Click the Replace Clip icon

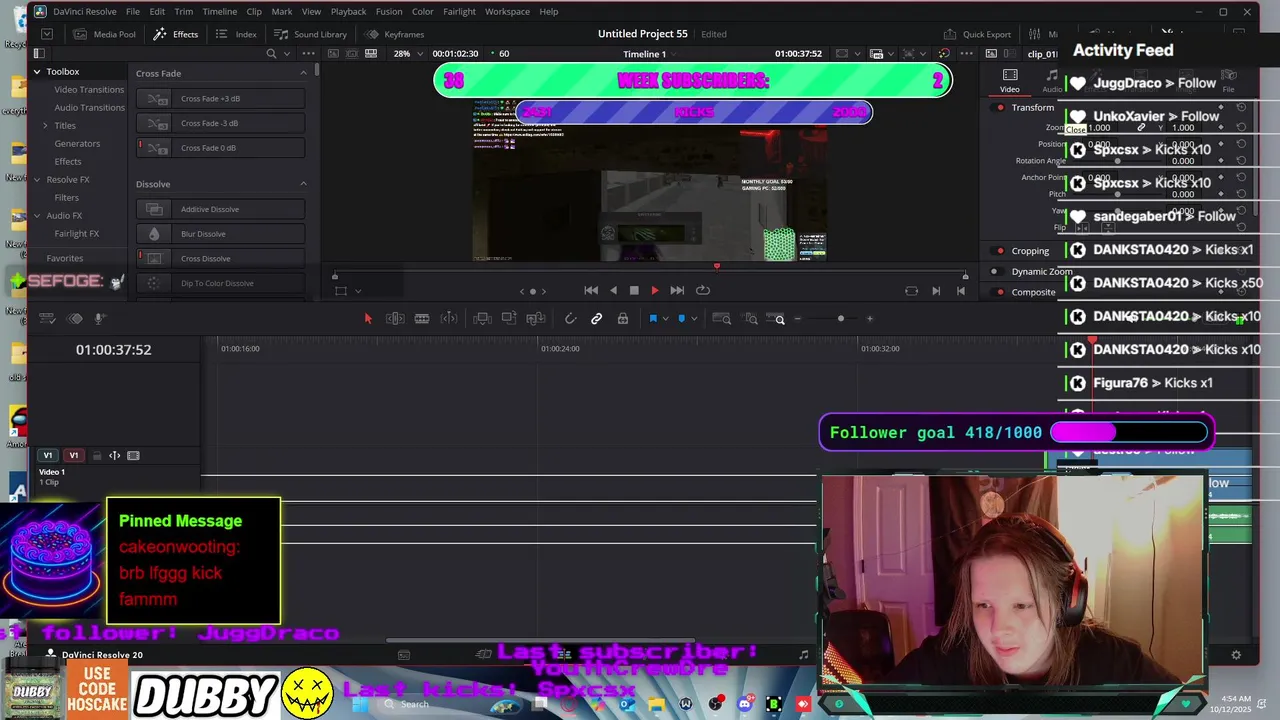tap(535, 319)
